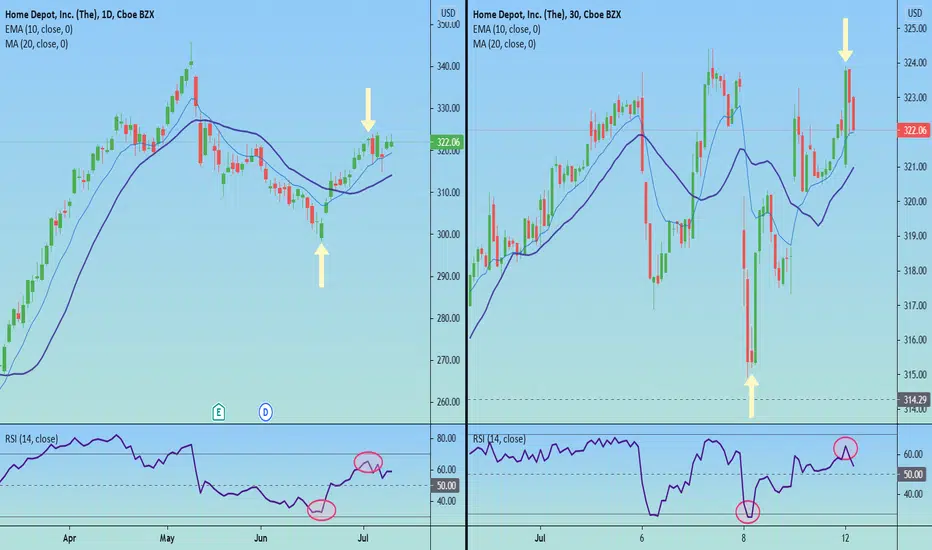This screenshot has height=550, width=932.
Task: Select the Home Depot 1D chart title
Action: click(x=80, y=14)
